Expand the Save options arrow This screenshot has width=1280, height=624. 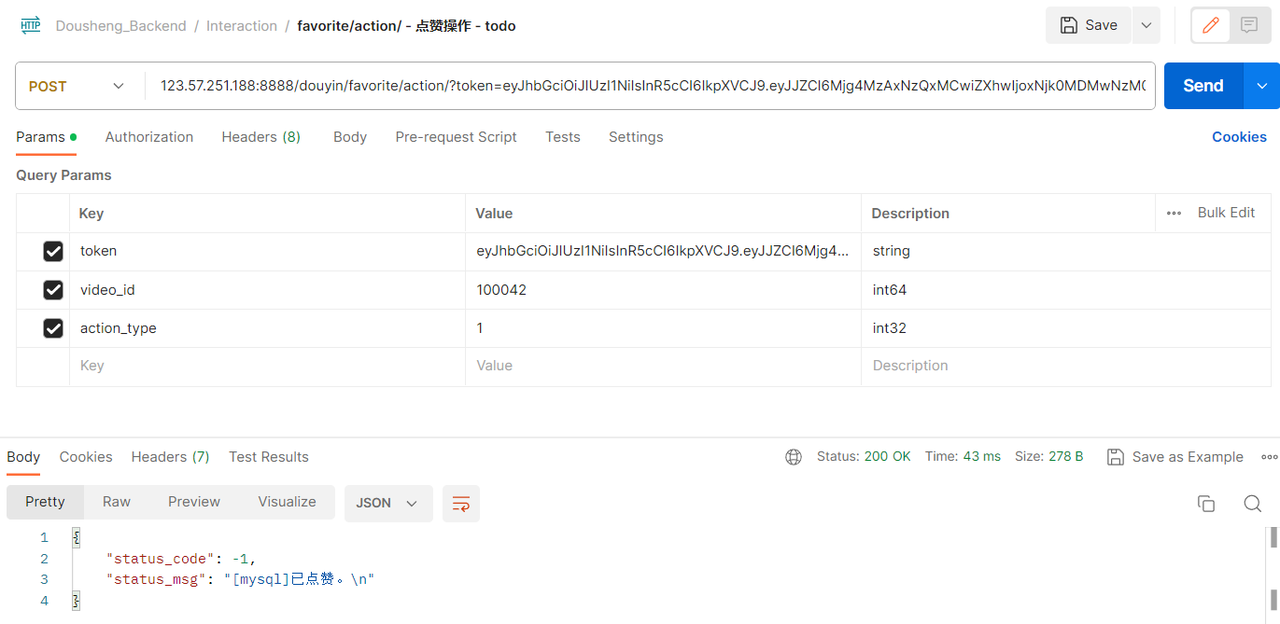tap(1145, 25)
